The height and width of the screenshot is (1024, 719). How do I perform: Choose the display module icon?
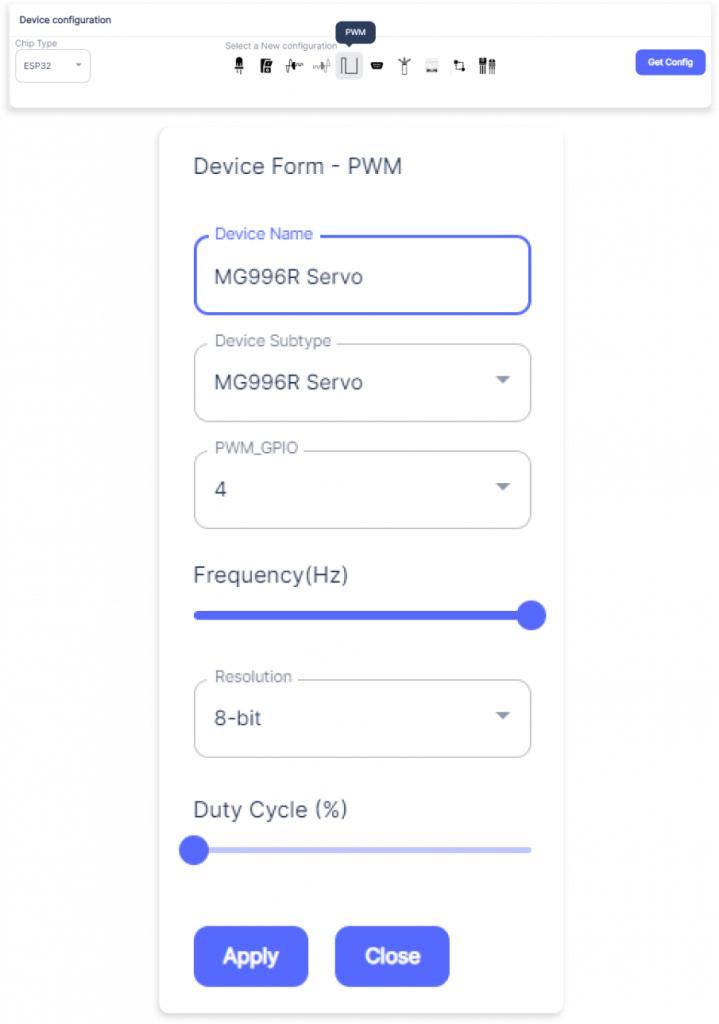pos(432,66)
